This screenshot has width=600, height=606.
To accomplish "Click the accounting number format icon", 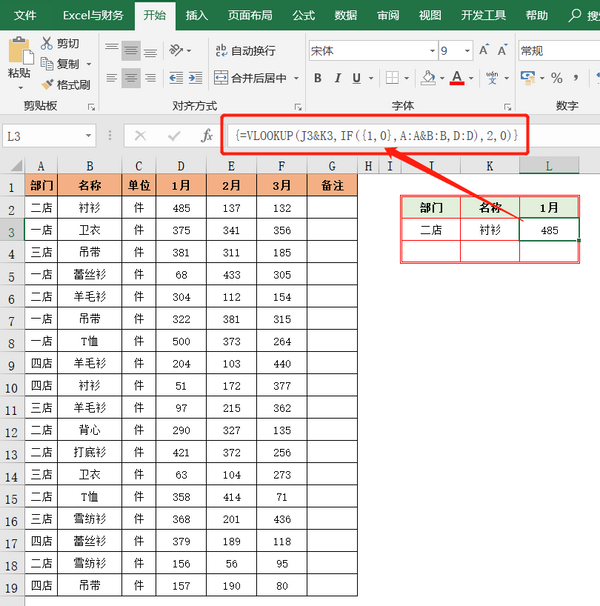I will point(528,78).
